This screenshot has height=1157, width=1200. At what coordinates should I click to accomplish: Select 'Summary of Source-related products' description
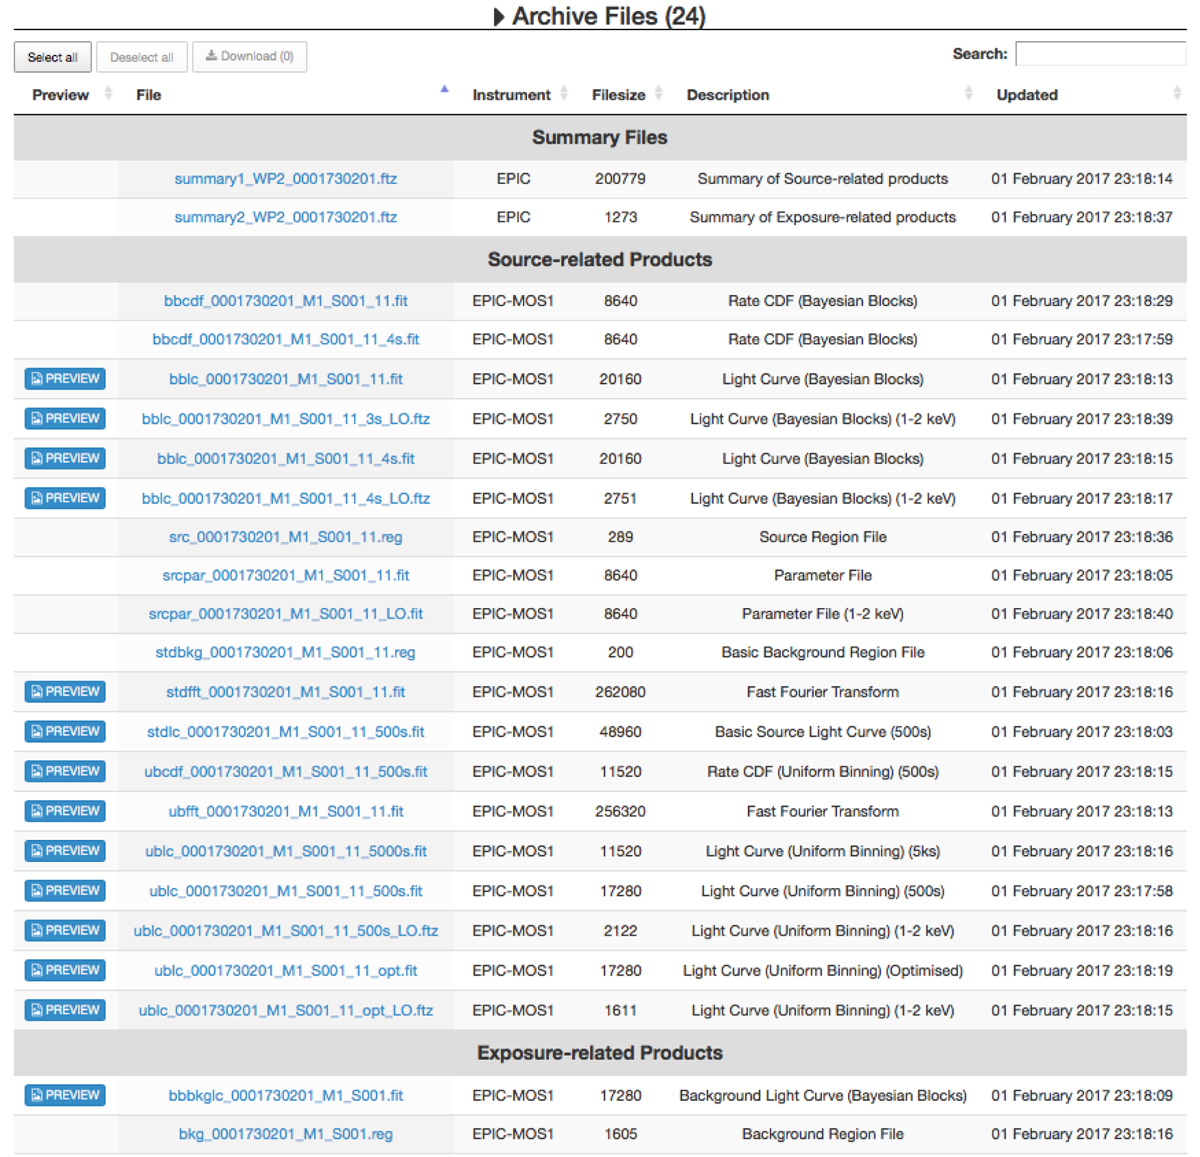tap(823, 179)
